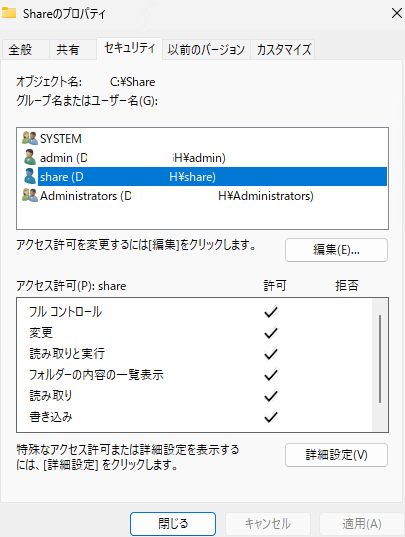This screenshot has height=537, width=405.
Task: Open the 以前のバージョン tab
Action: click(206, 50)
